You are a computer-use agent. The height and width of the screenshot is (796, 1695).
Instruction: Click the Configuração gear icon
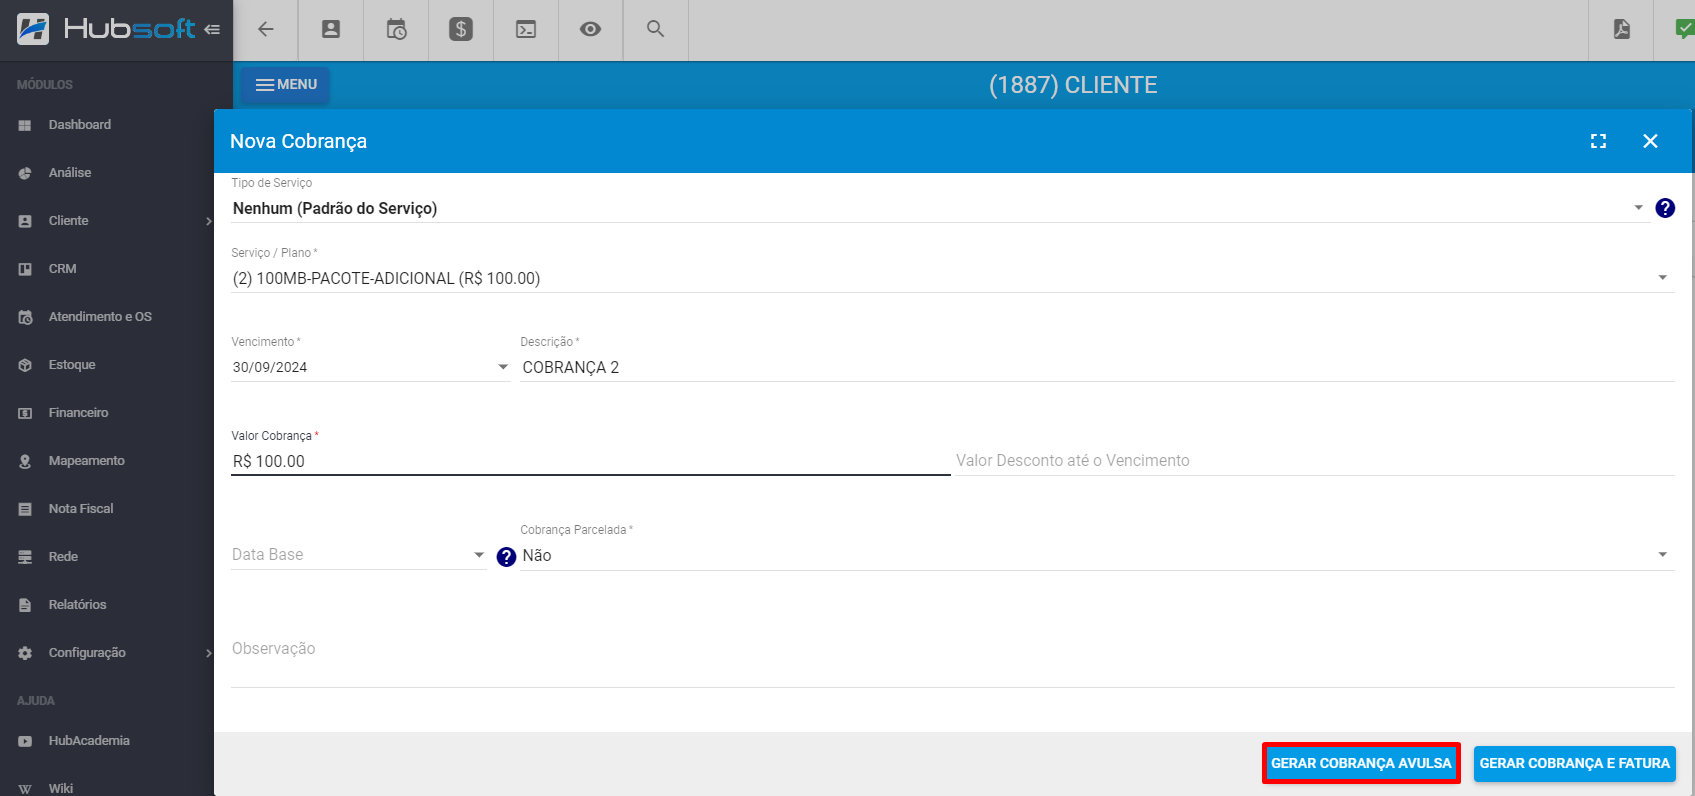pyautogui.click(x=25, y=653)
